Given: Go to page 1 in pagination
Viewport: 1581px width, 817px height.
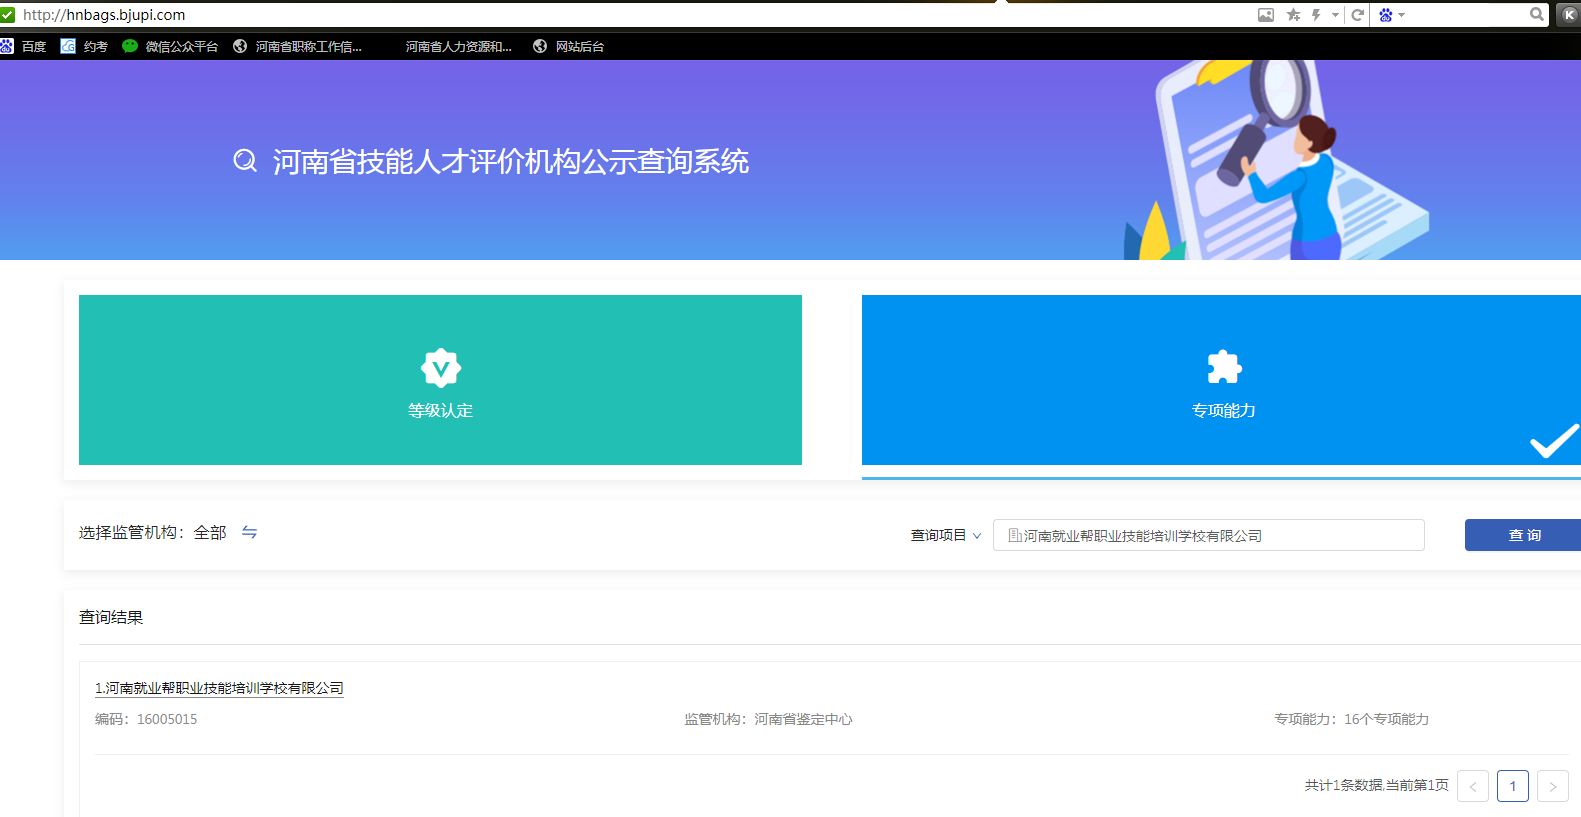Looking at the screenshot, I should pyautogui.click(x=1512, y=786).
